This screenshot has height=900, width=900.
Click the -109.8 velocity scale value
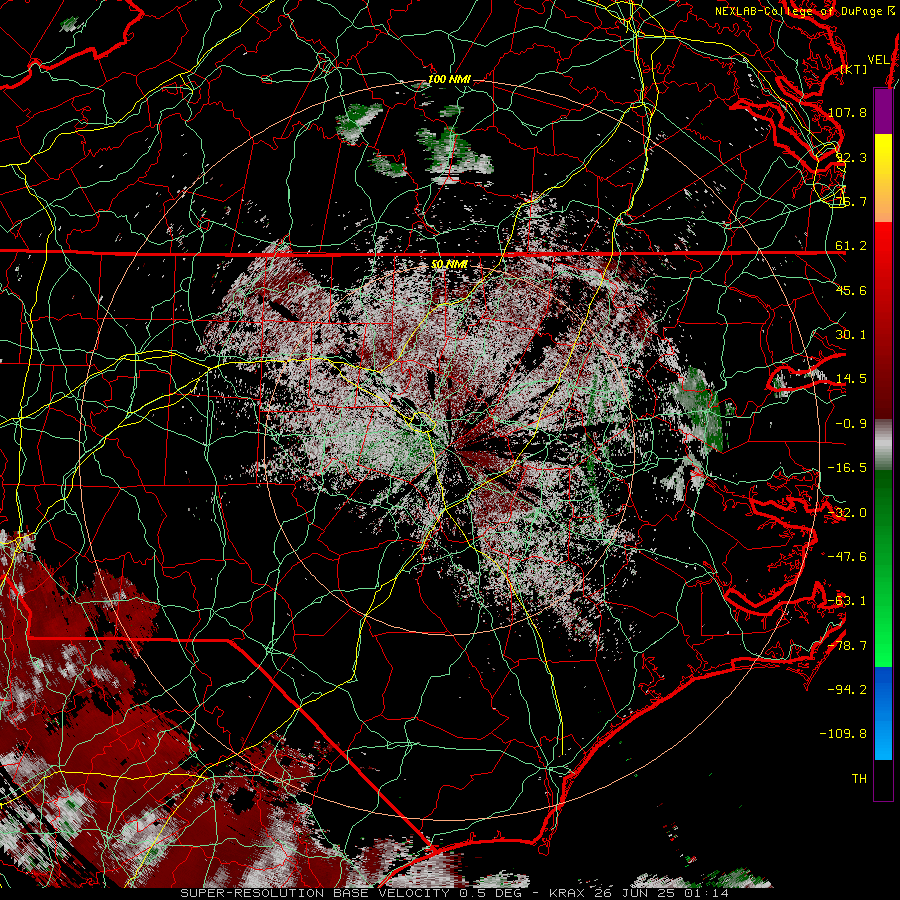pos(844,734)
